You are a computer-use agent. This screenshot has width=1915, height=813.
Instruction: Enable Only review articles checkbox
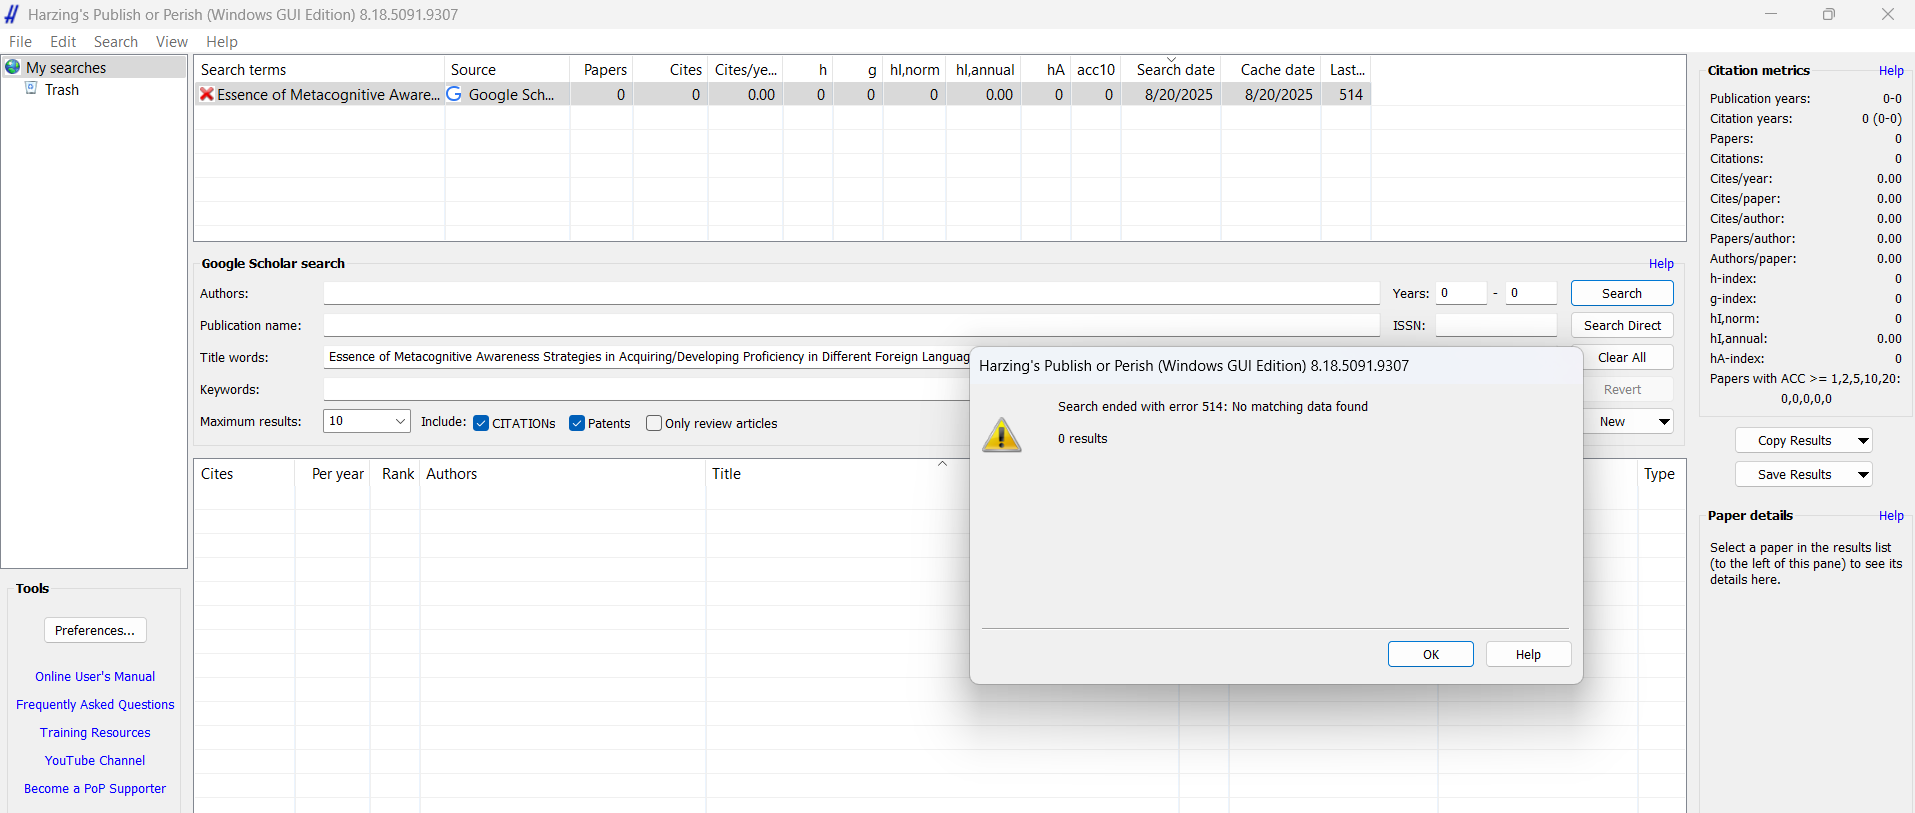point(654,423)
